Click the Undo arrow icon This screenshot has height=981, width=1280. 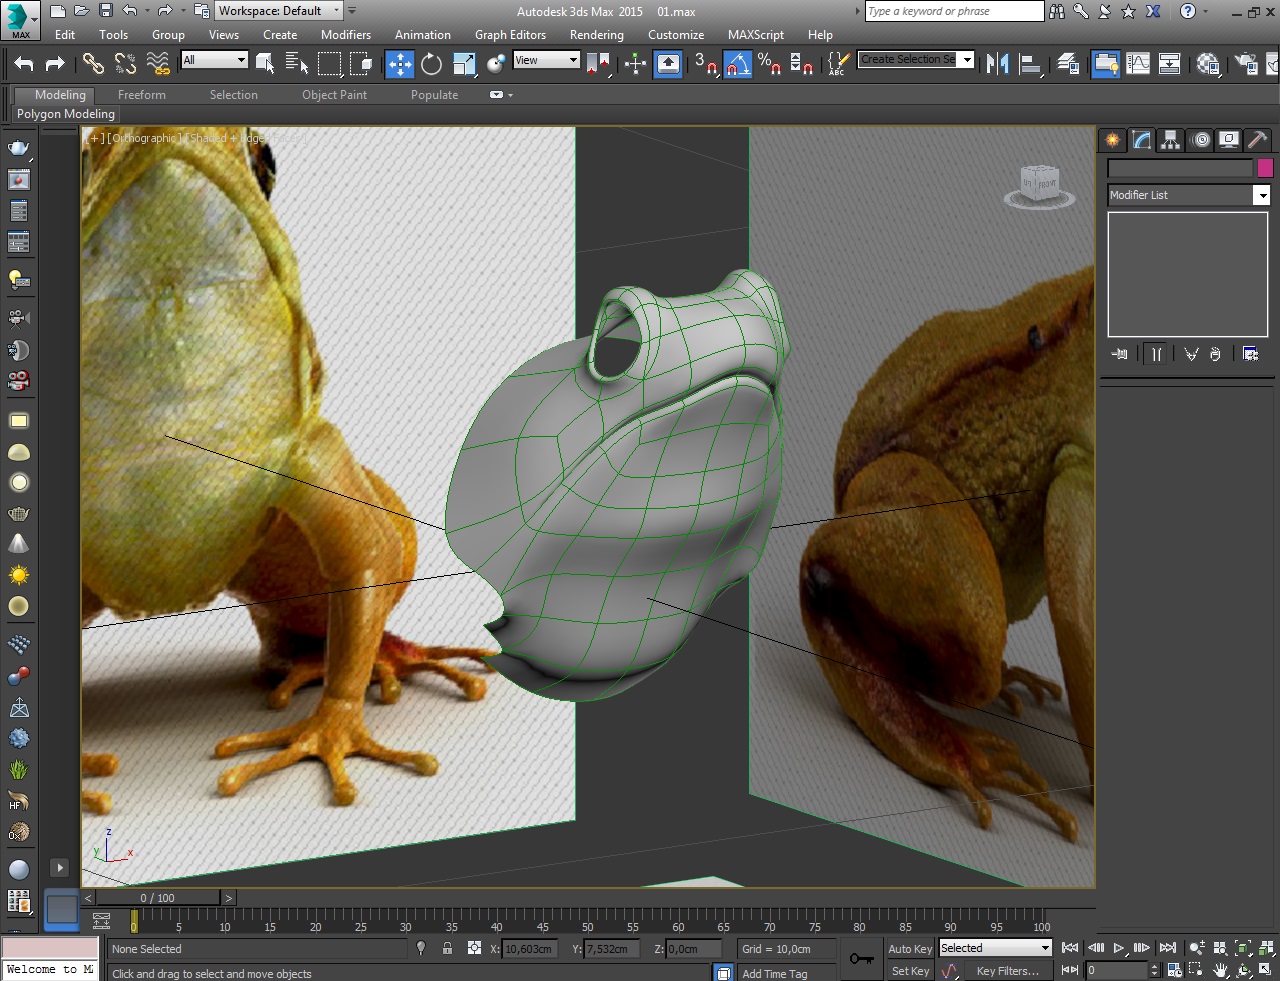tap(24, 64)
